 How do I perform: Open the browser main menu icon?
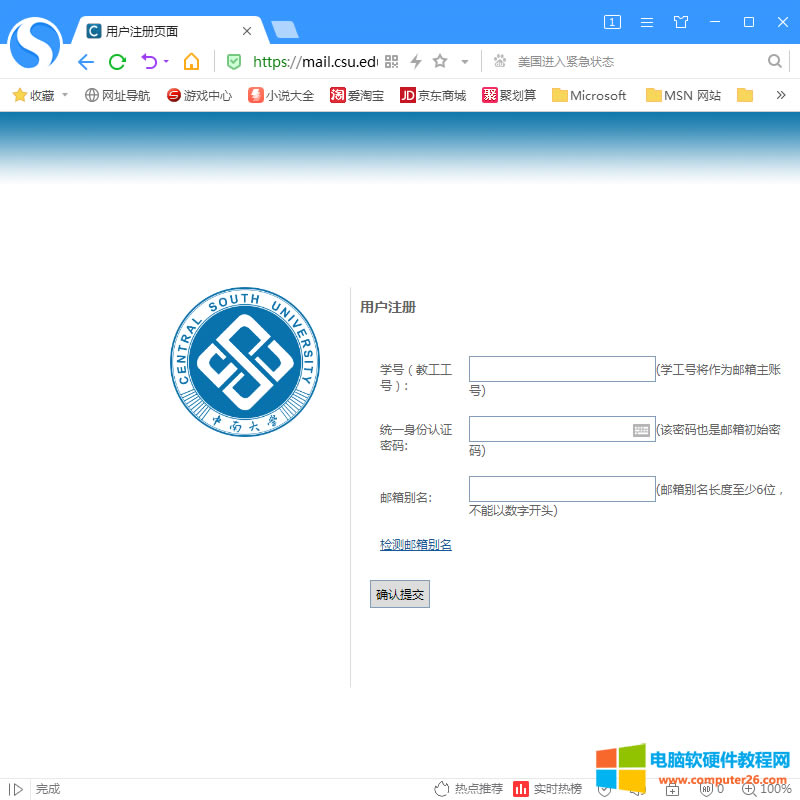click(647, 22)
